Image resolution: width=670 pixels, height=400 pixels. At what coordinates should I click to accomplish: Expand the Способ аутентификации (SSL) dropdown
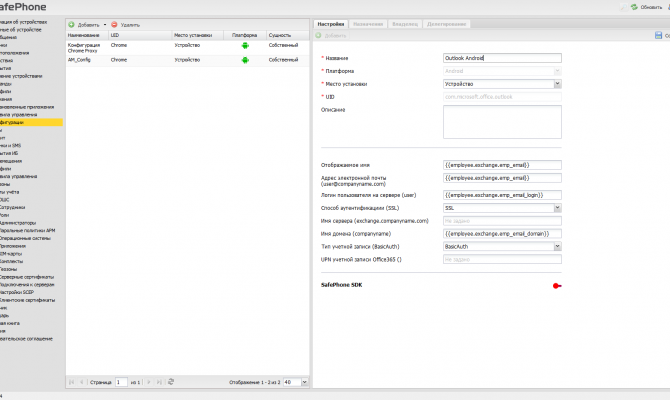pyautogui.click(x=557, y=208)
